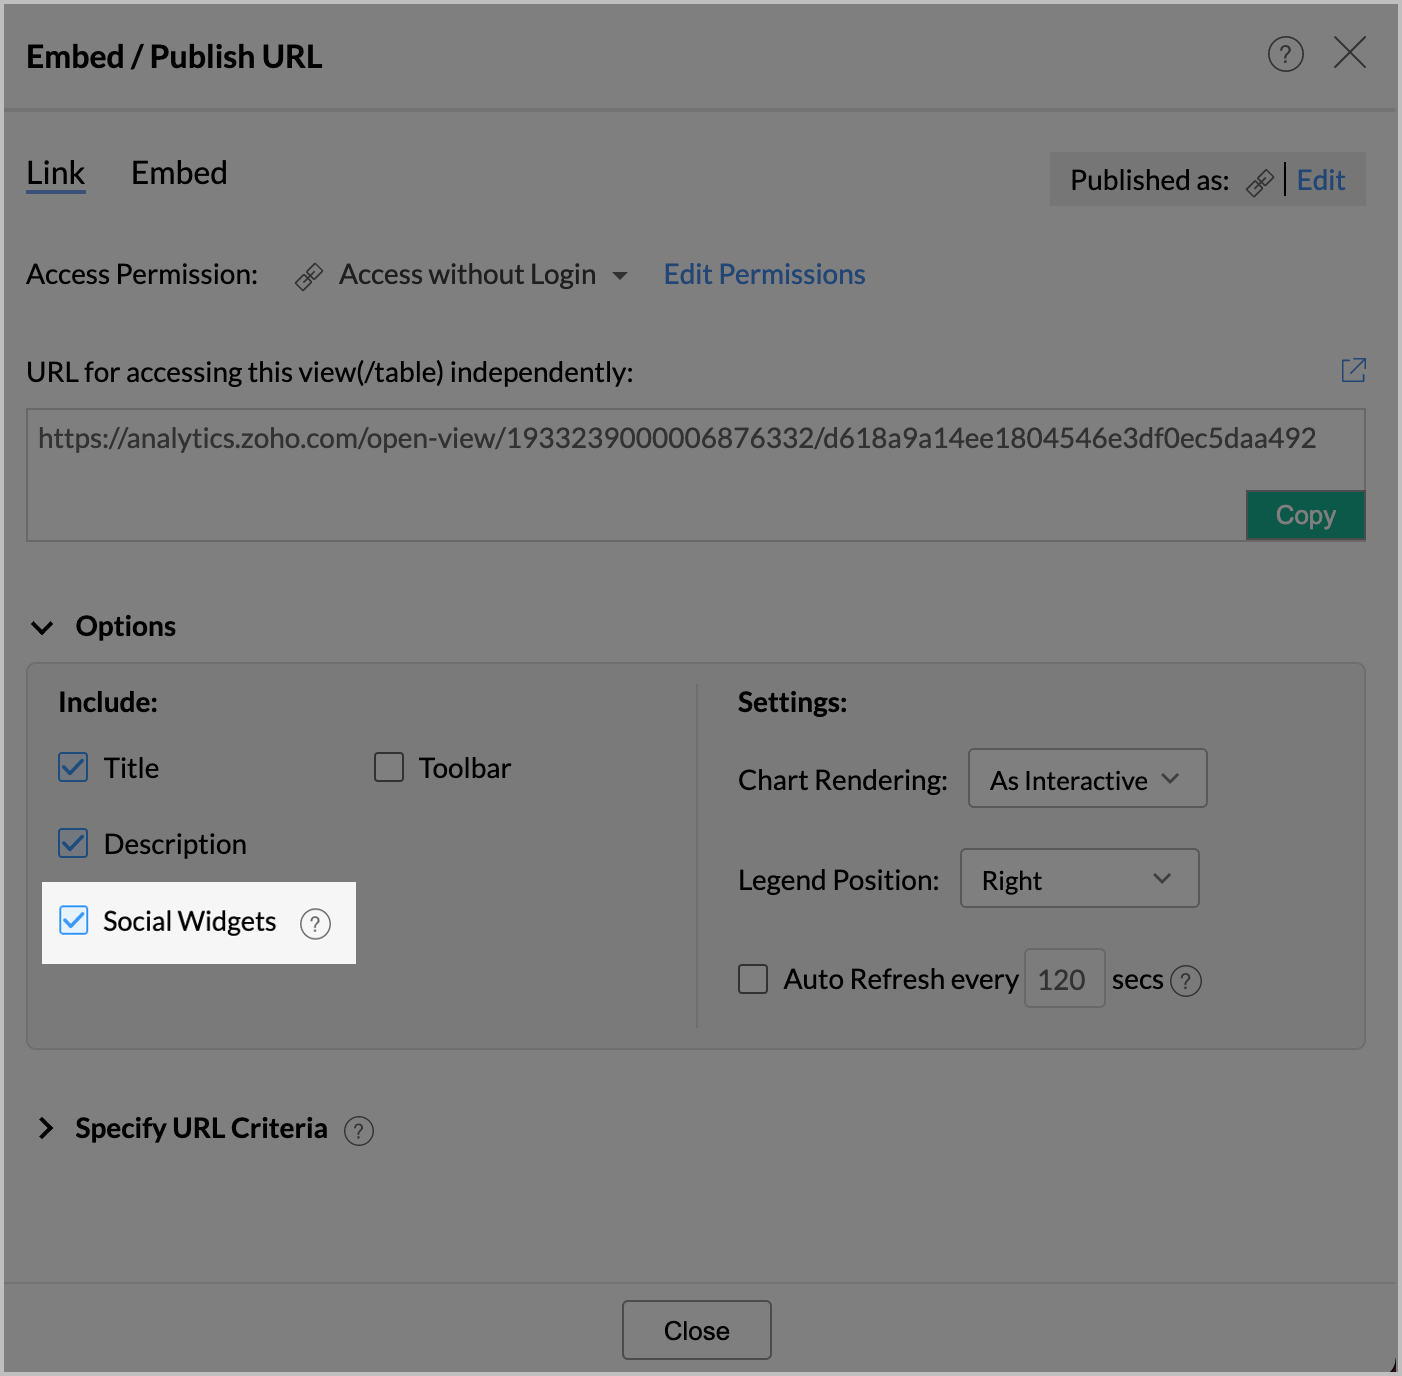Toggle the Social Widgets checkbox
The width and height of the screenshot is (1402, 1376).
(73, 920)
